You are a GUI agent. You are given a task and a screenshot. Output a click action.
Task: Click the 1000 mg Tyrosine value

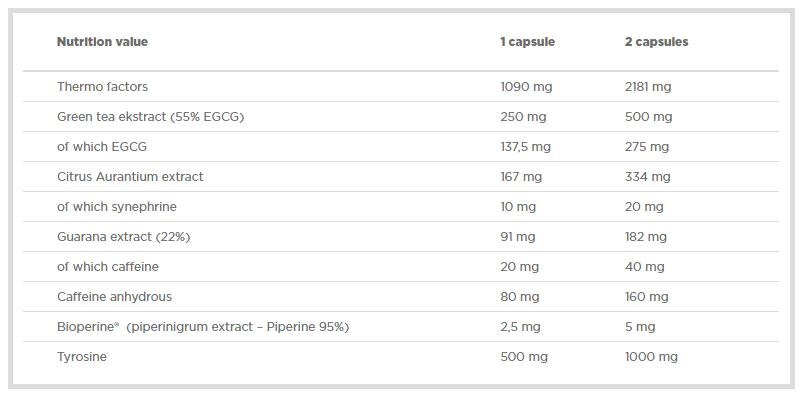[651, 357]
